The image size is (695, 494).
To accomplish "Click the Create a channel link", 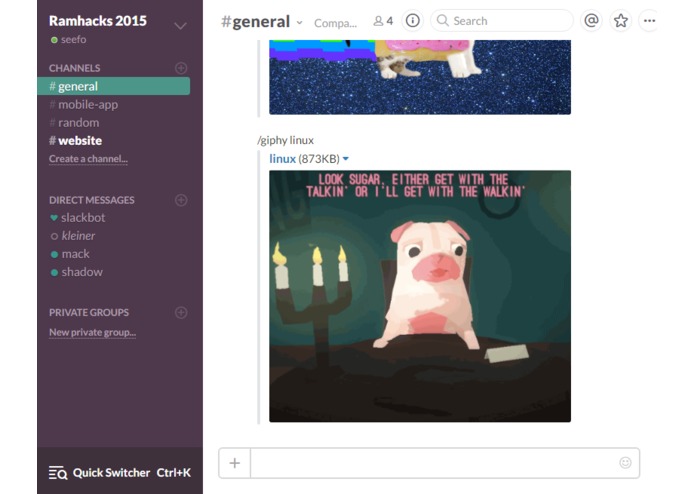I will tap(88, 159).
